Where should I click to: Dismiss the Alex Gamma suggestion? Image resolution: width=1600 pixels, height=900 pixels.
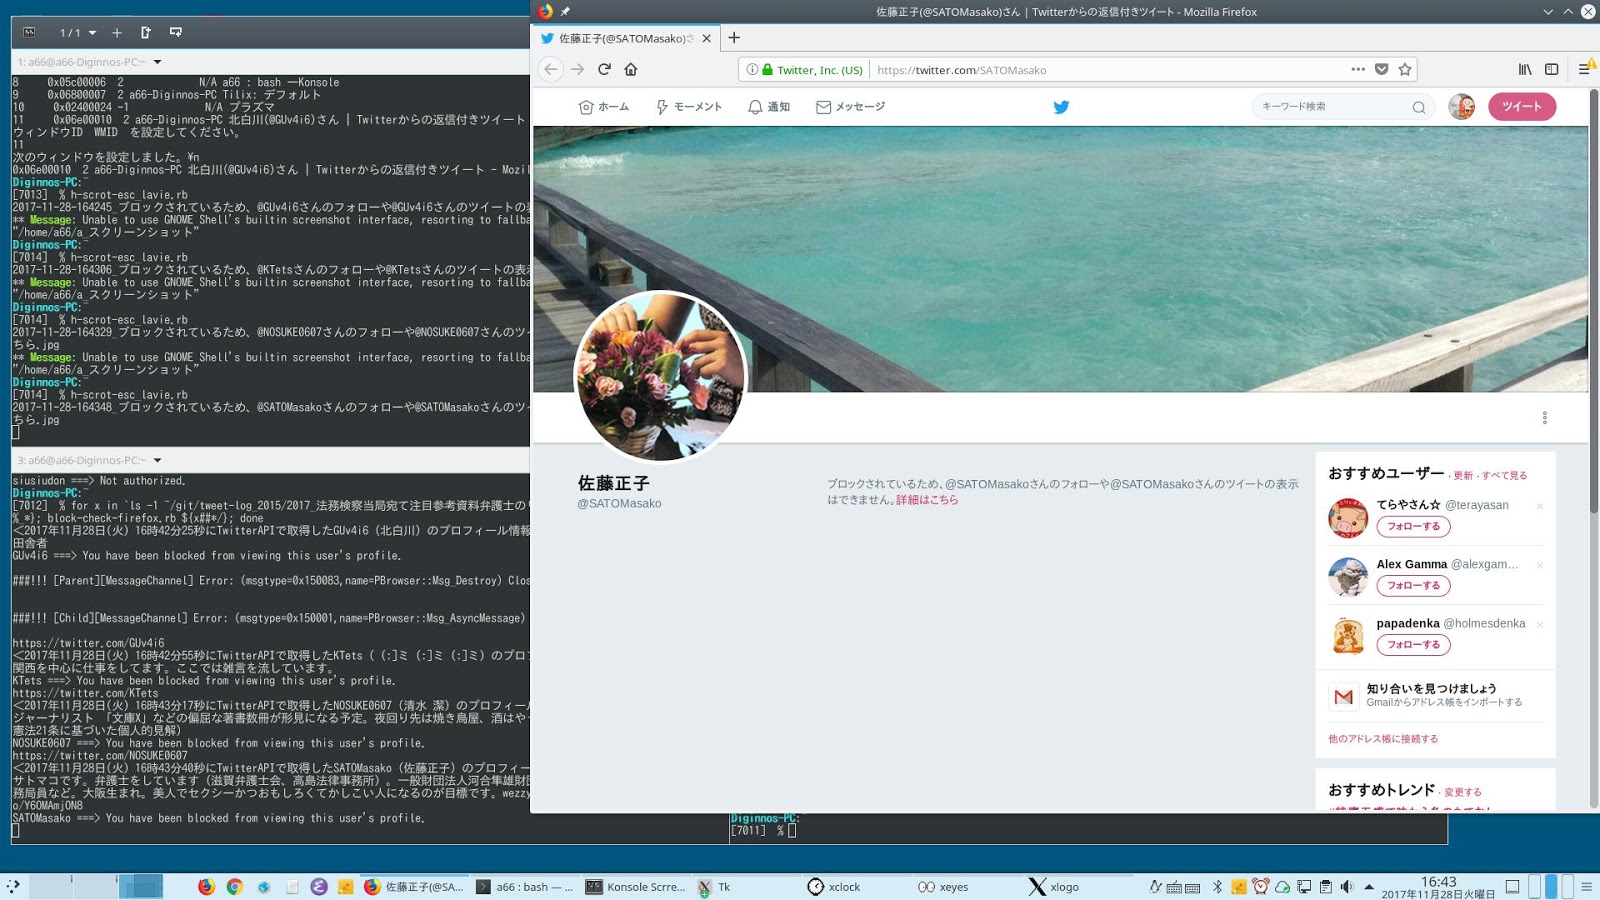(x=1540, y=566)
